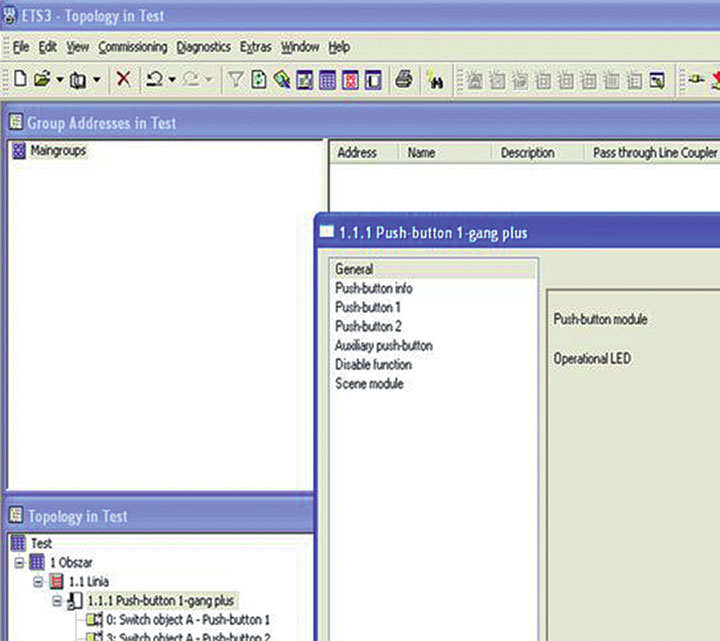The width and height of the screenshot is (720, 641).
Task: Open a project using the folder icon
Action: [42, 79]
